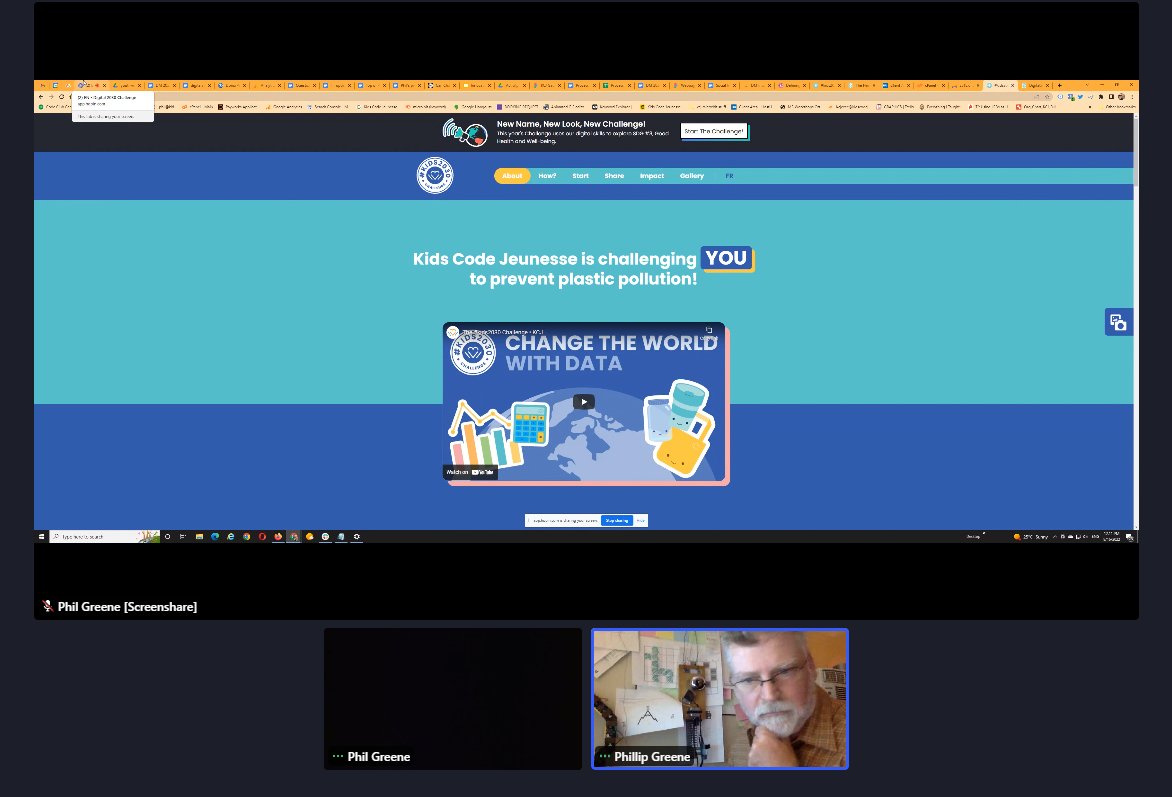Click the Start The Challenge button
The width and height of the screenshot is (1172, 797).
click(714, 131)
